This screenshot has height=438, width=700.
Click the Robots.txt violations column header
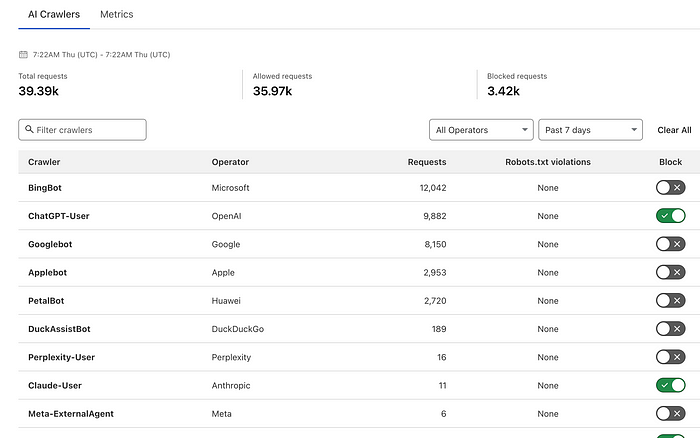click(x=548, y=162)
